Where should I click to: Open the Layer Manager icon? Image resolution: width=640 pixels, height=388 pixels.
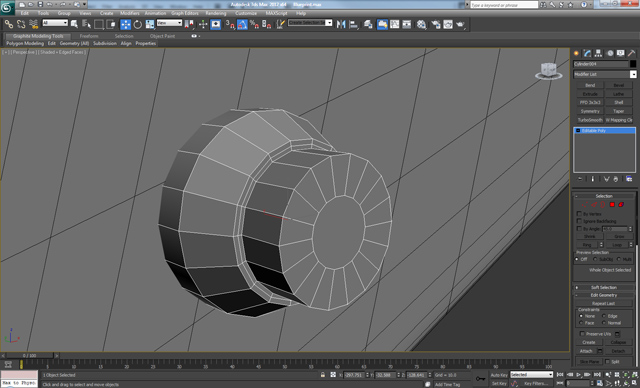(x=368, y=24)
